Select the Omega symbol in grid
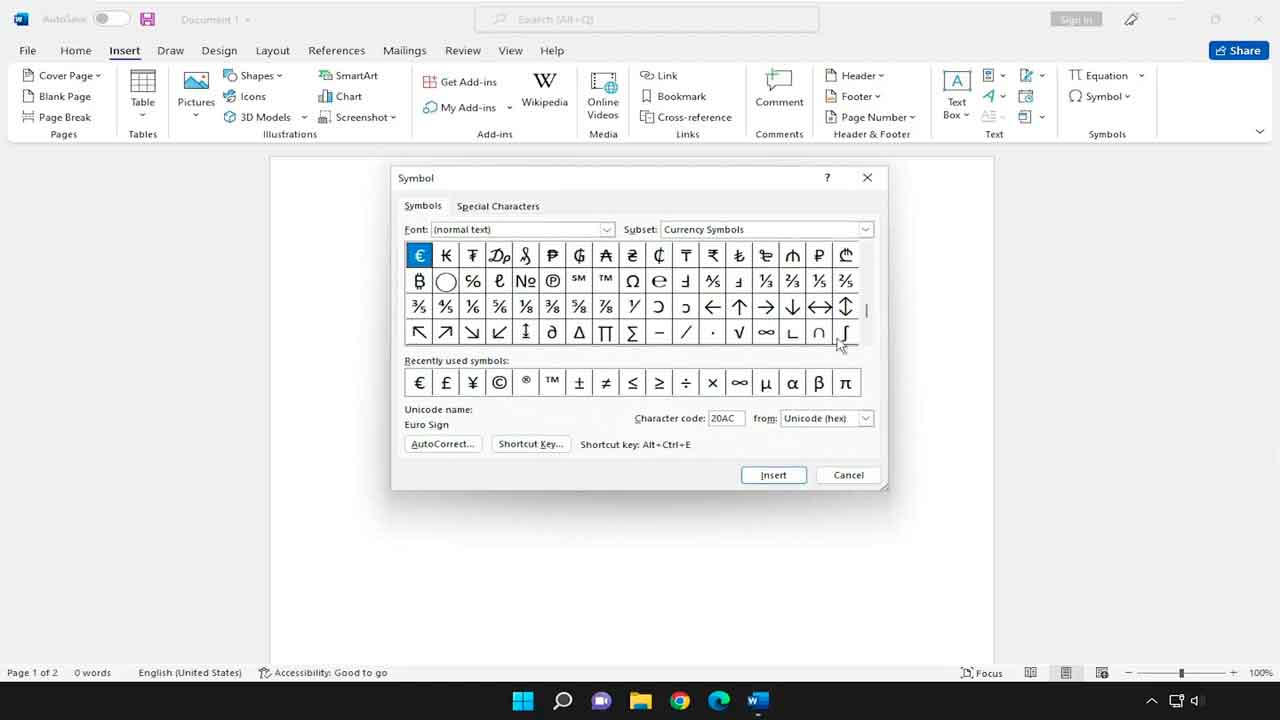Screen dimensions: 1280x720 click(632, 281)
